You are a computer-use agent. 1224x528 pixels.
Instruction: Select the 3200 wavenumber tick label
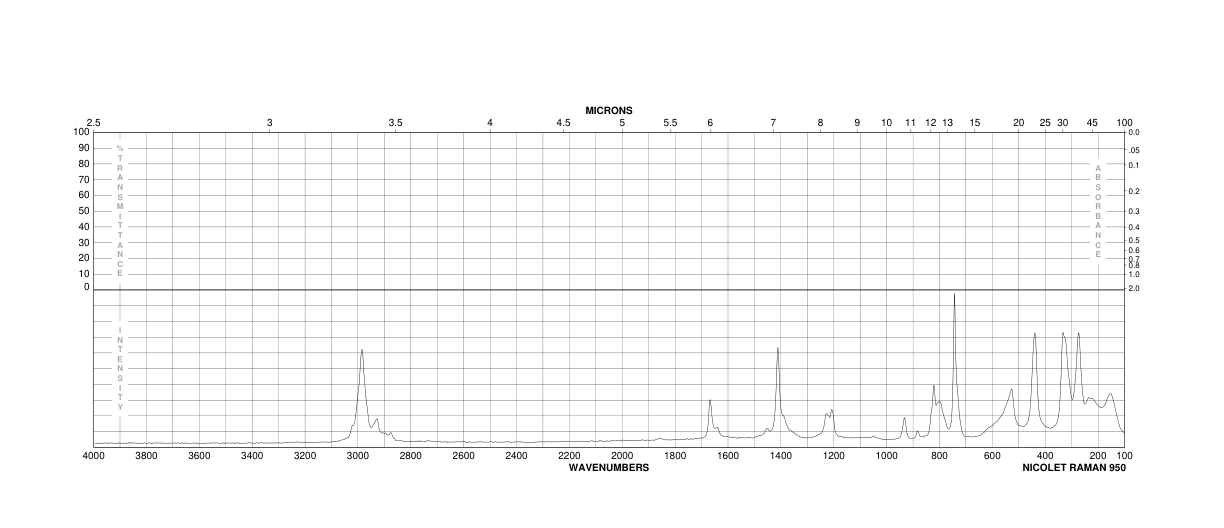[x=305, y=456]
